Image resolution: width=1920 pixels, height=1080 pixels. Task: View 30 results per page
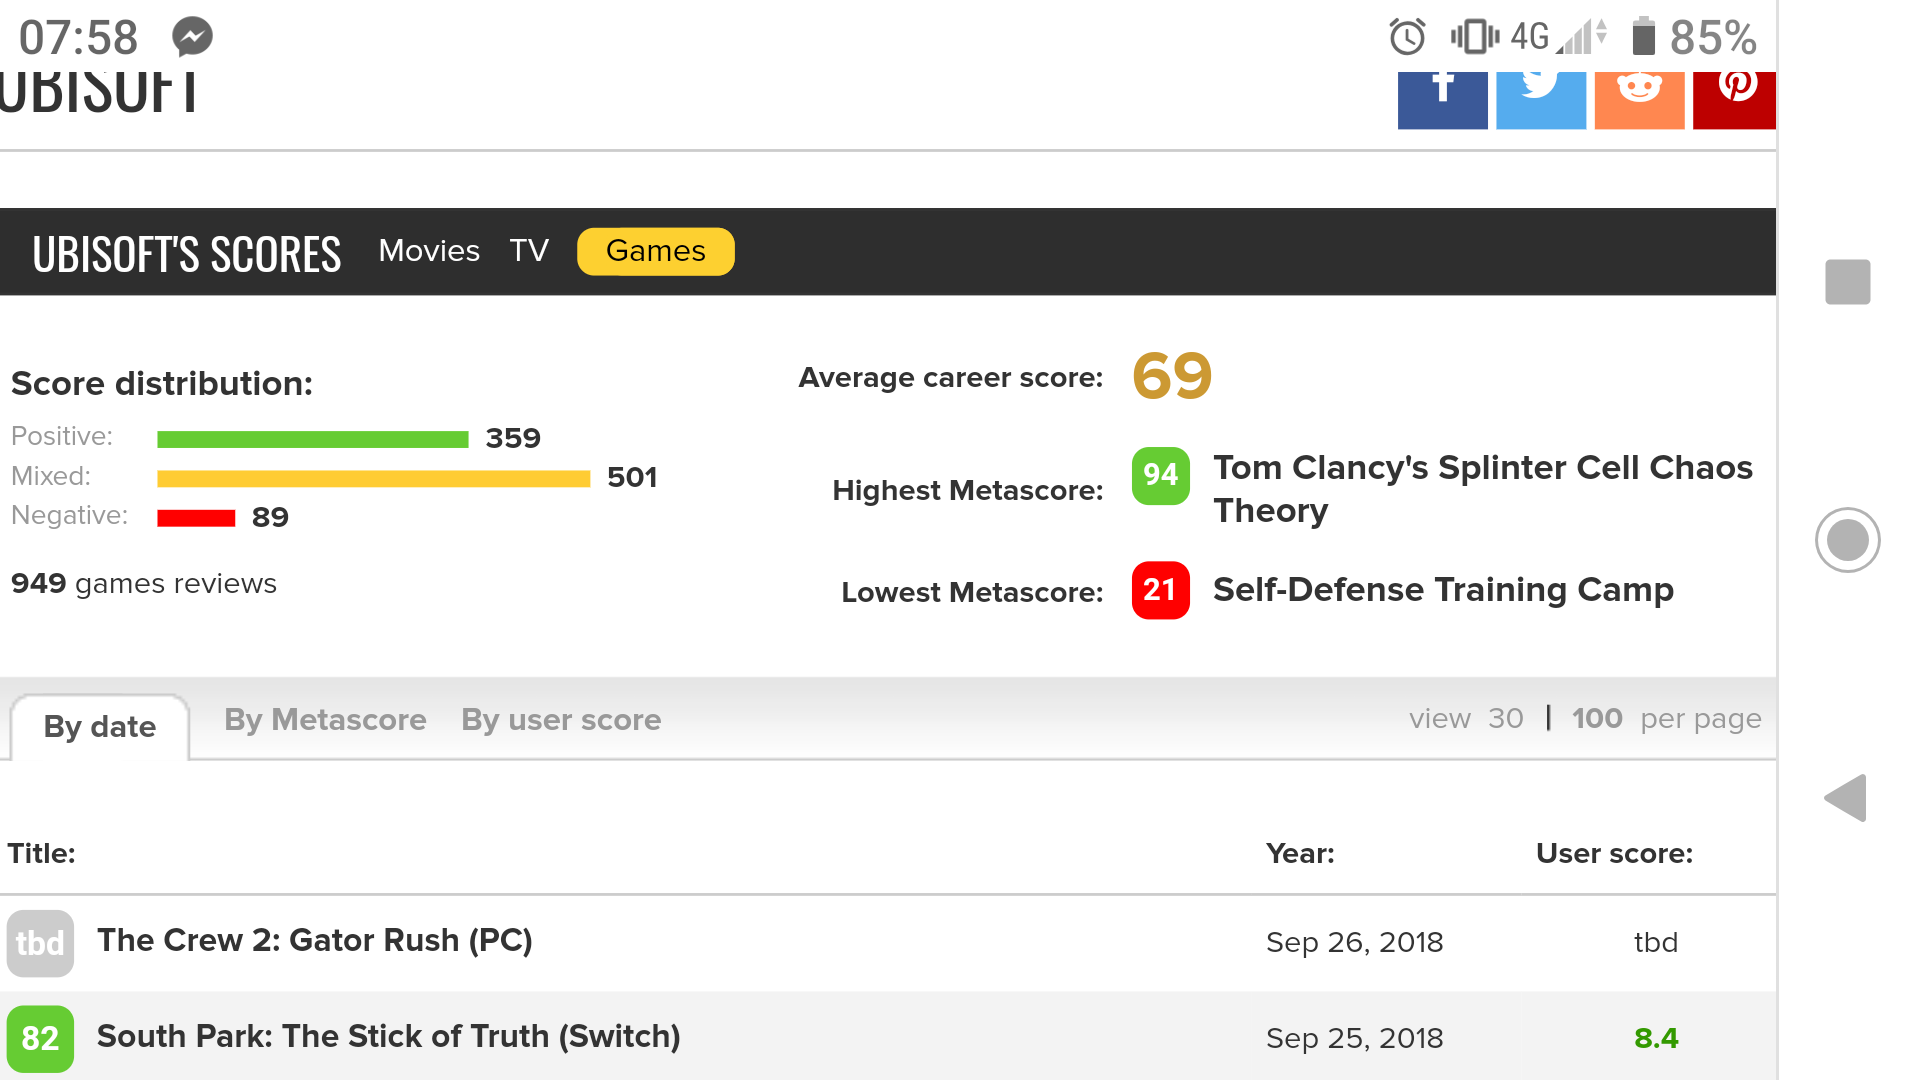1505,719
